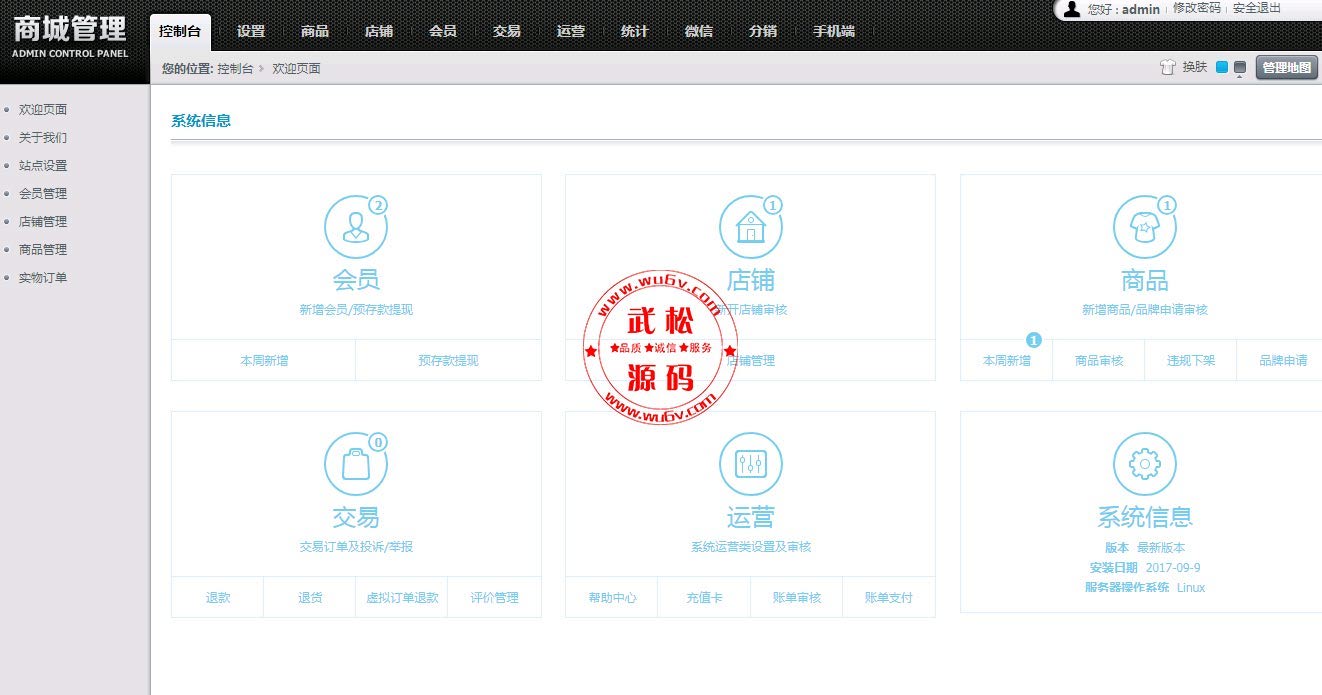Select 会员管理 in the left sidebar
The image size is (1322, 695).
(43, 194)
